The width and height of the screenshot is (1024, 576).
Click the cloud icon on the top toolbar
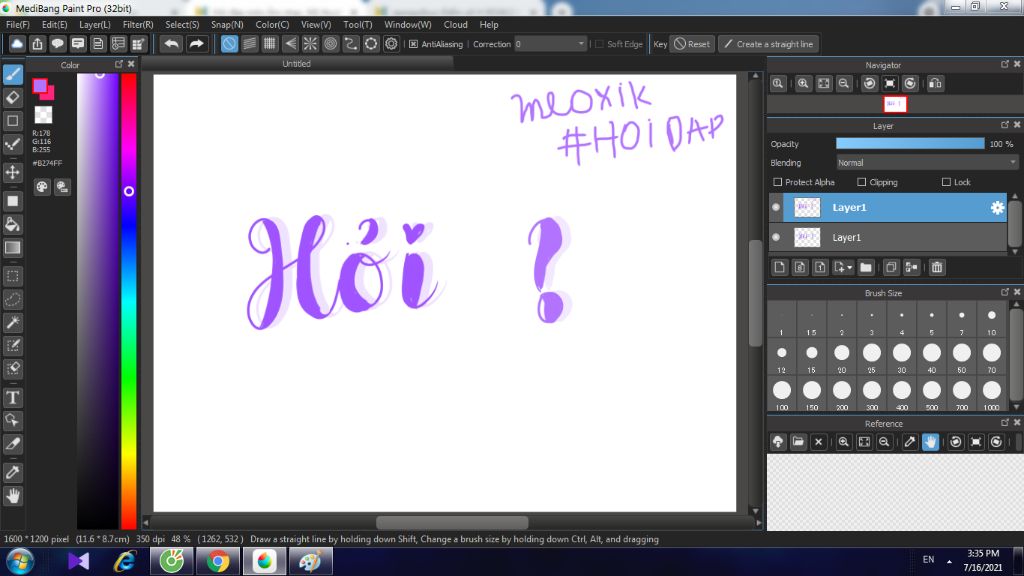(17, 44)
